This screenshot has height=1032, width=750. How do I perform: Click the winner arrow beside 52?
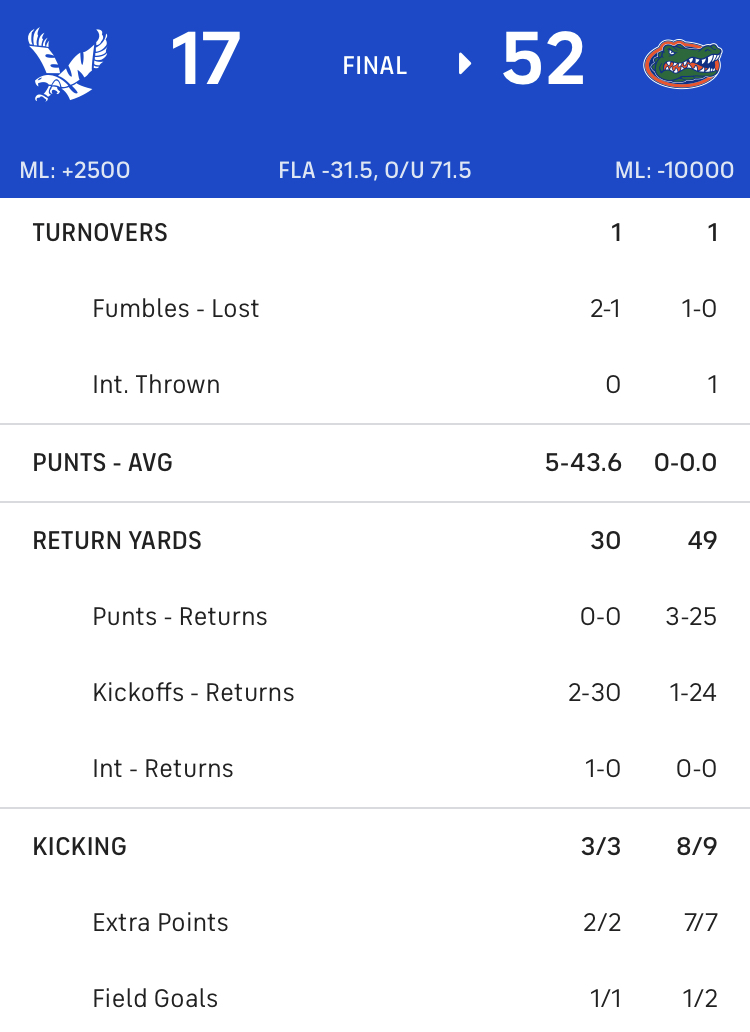(x=464, y=64)
